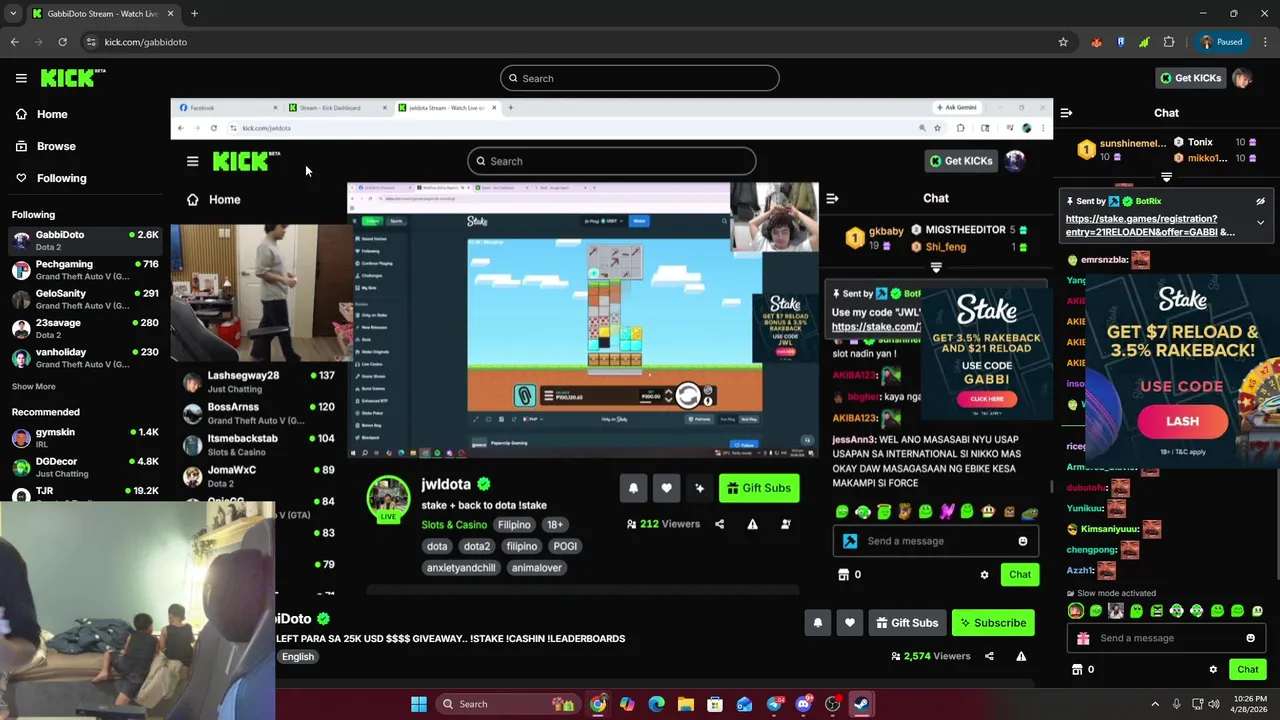Focus the main chat Send a message field

pyautogui.click(x=1165, y=638)
